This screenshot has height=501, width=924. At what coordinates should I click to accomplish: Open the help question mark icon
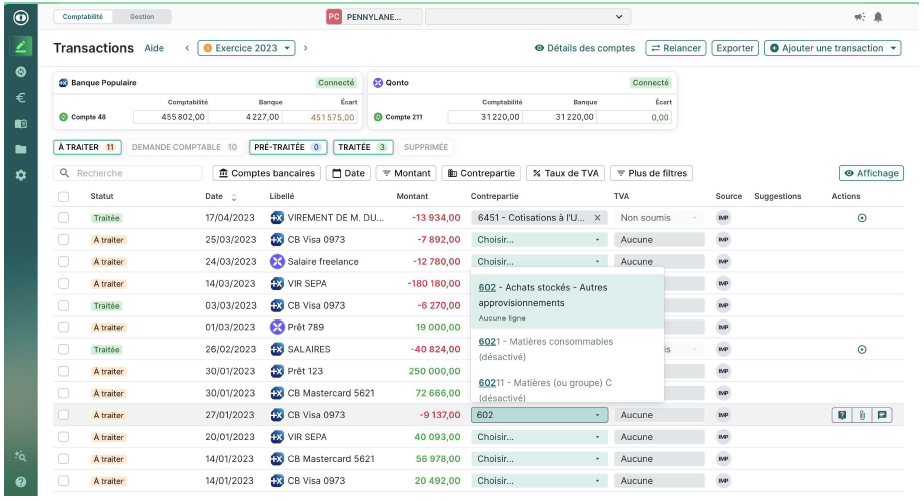tap(21, 482)
